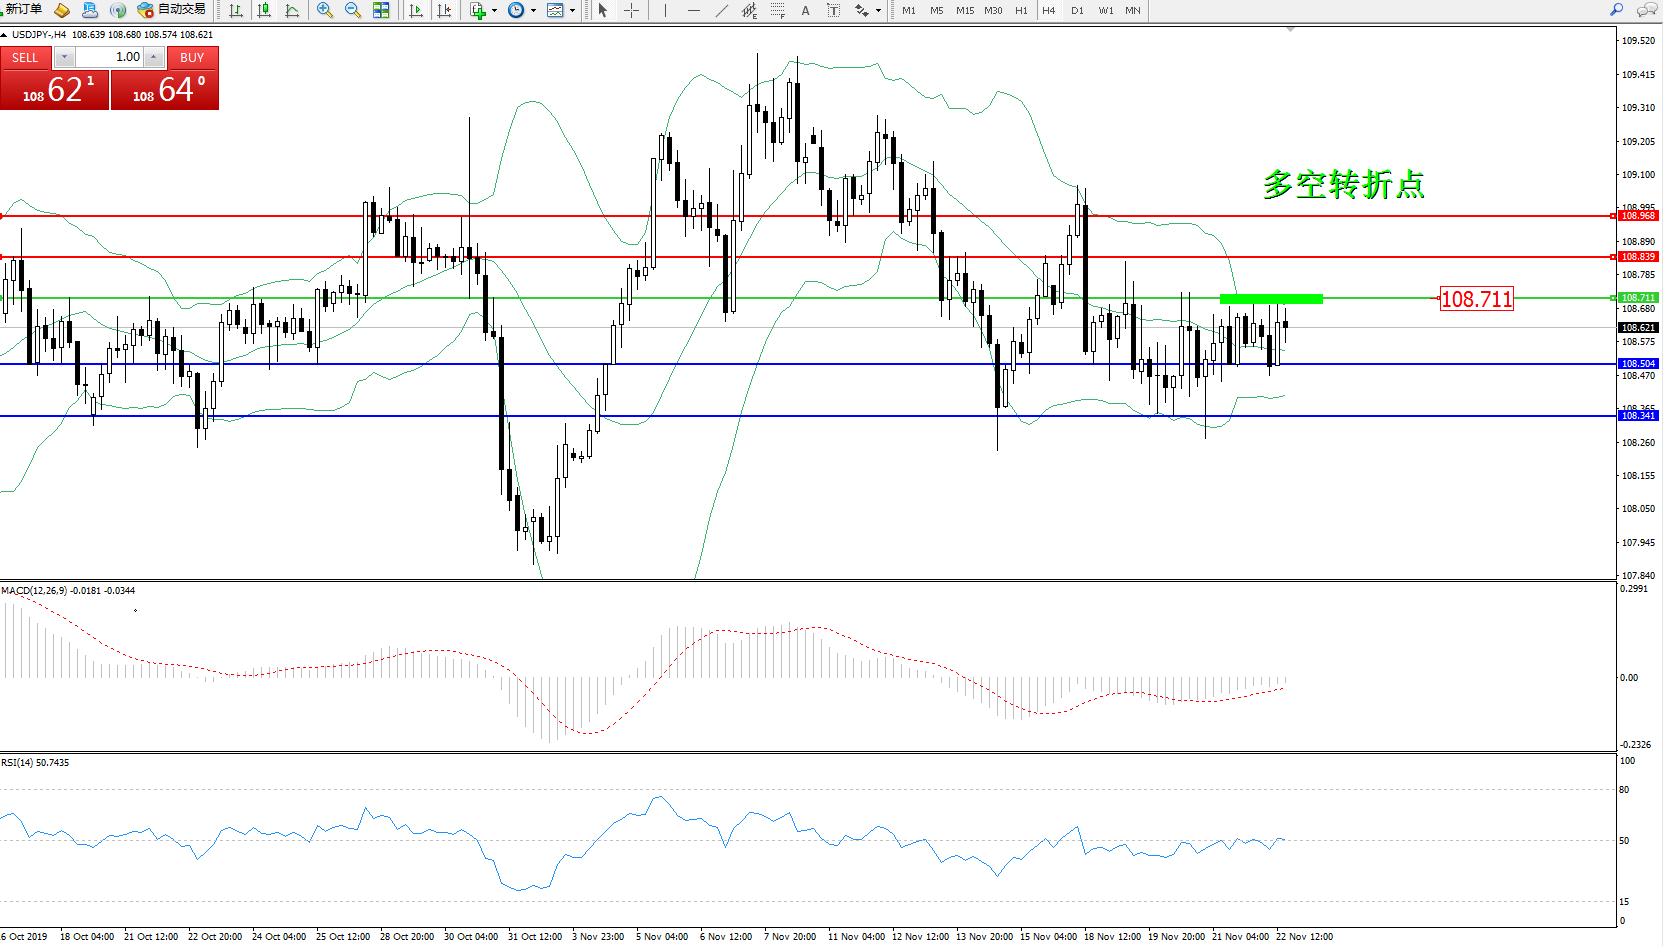Switch to the H1 timeframe

1021,10
